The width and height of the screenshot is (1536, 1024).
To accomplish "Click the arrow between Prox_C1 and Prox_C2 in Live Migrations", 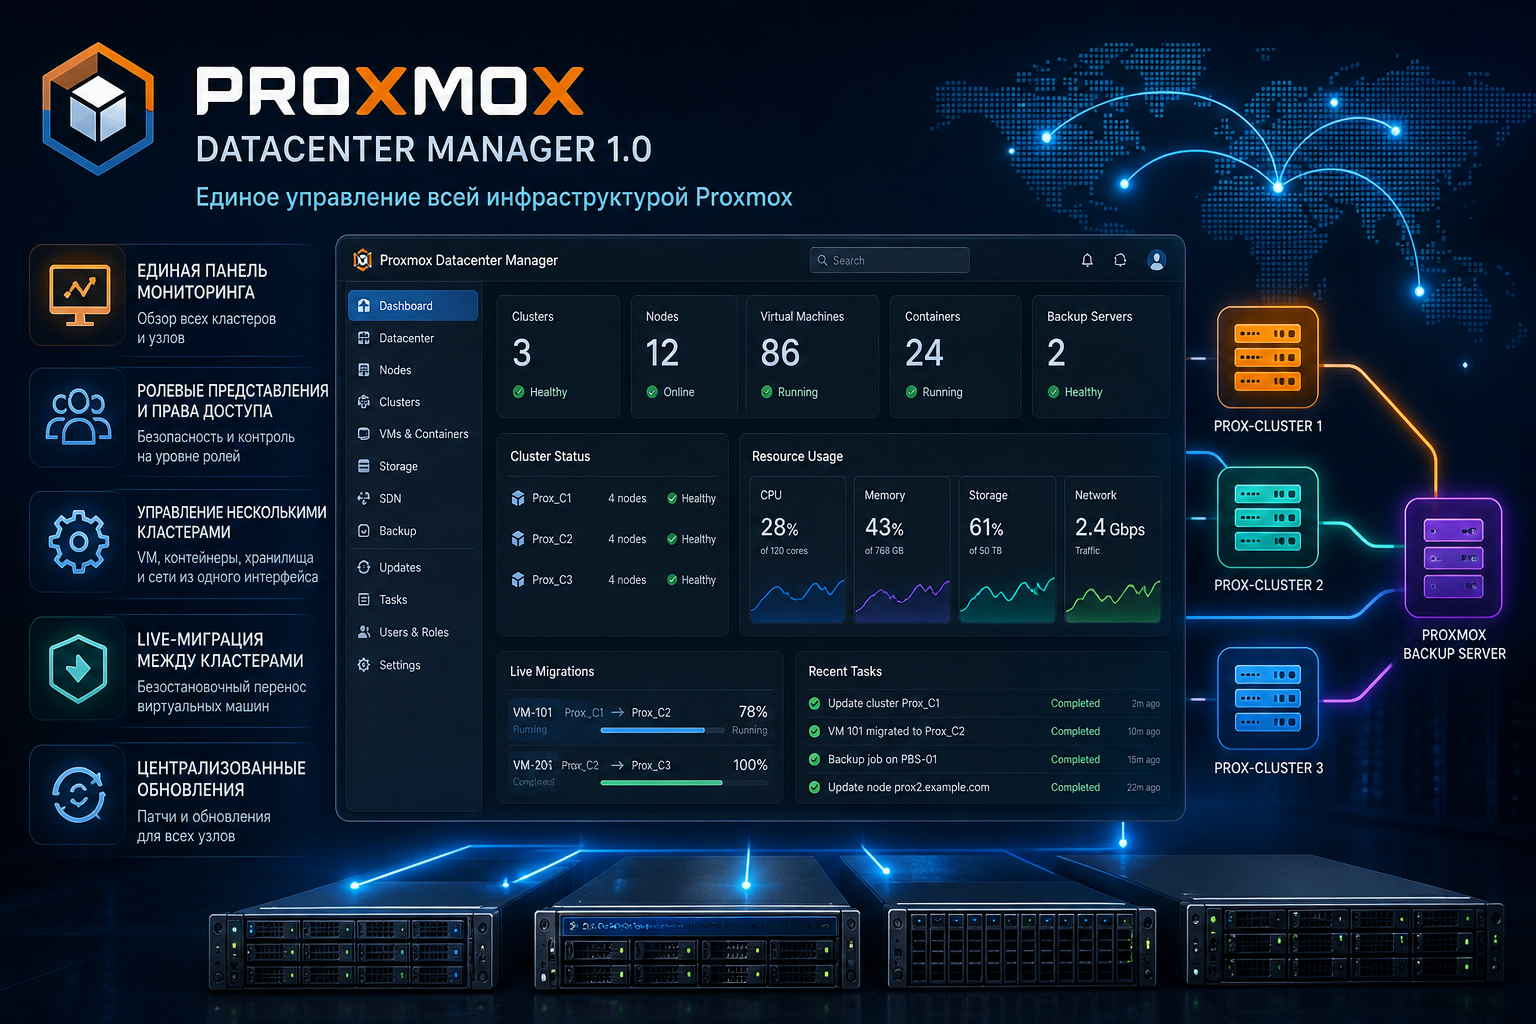I will [x=618, y=713].
